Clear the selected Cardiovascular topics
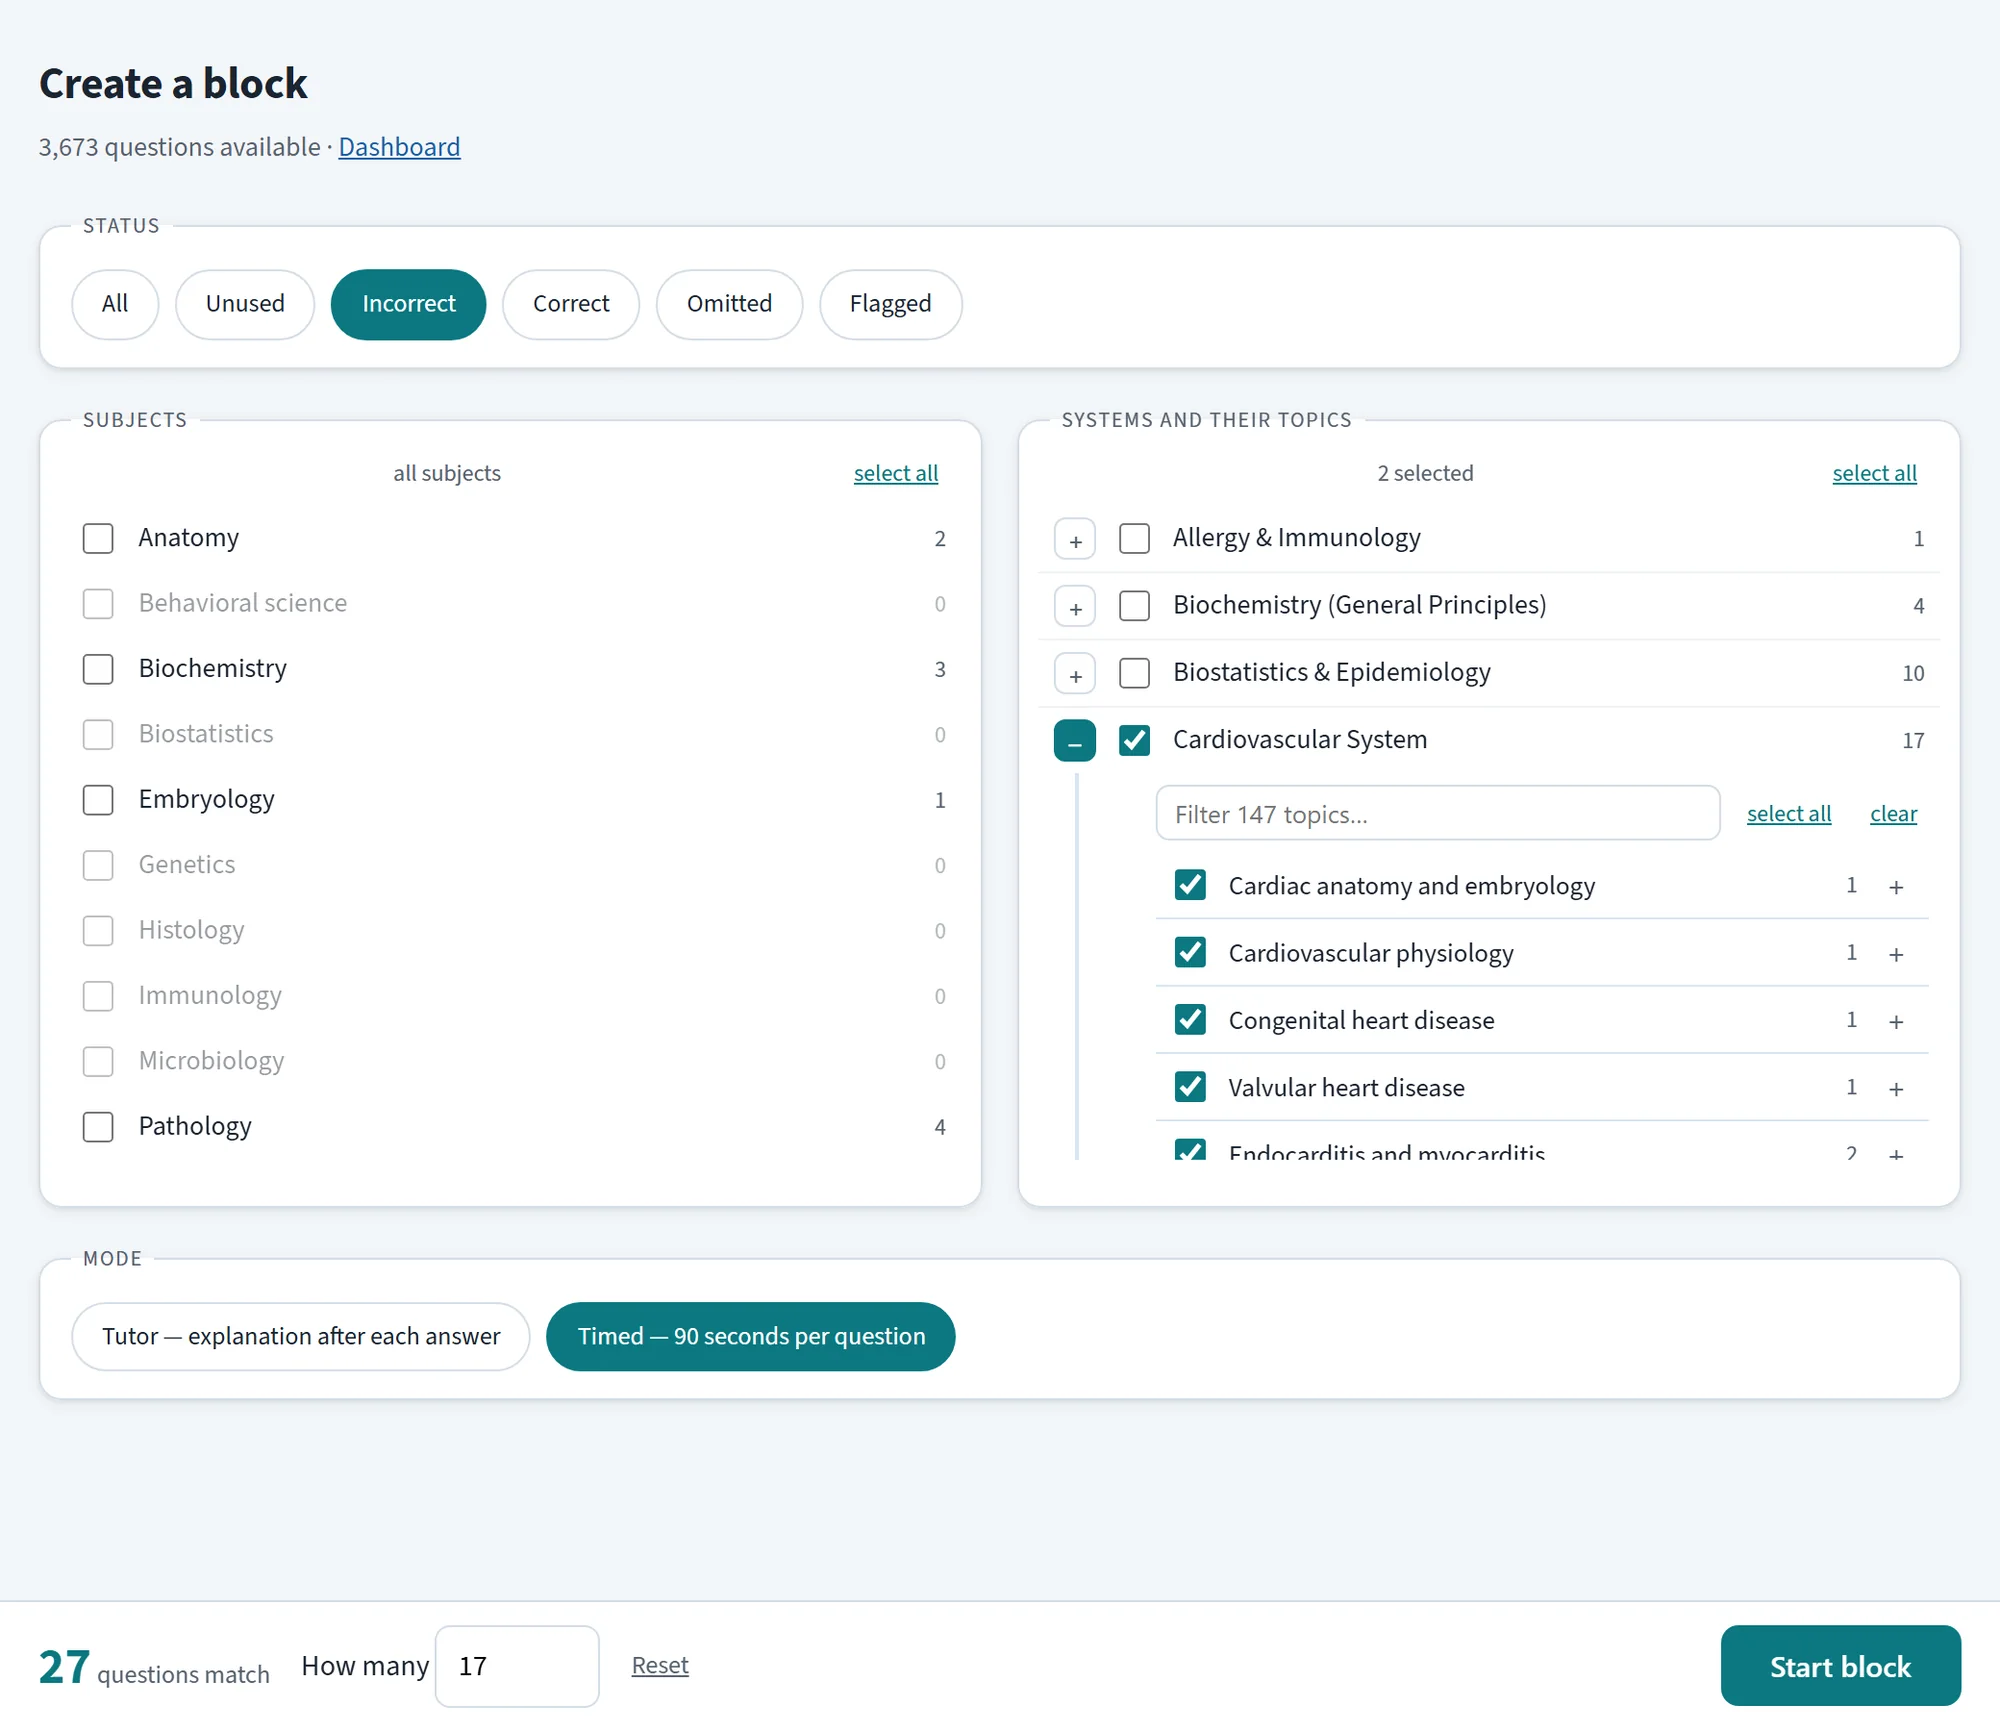The image size is (2000, 1731). 1893,814
